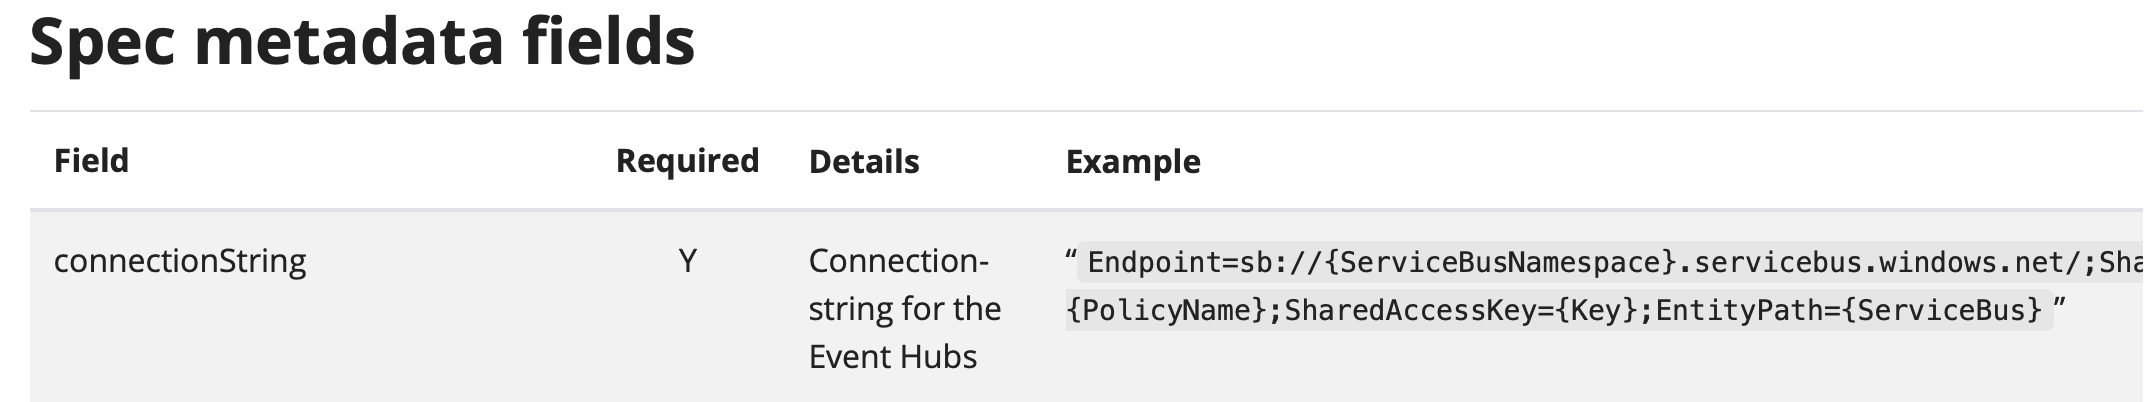Click the Spec metadata fields heading

pos(362,42)
